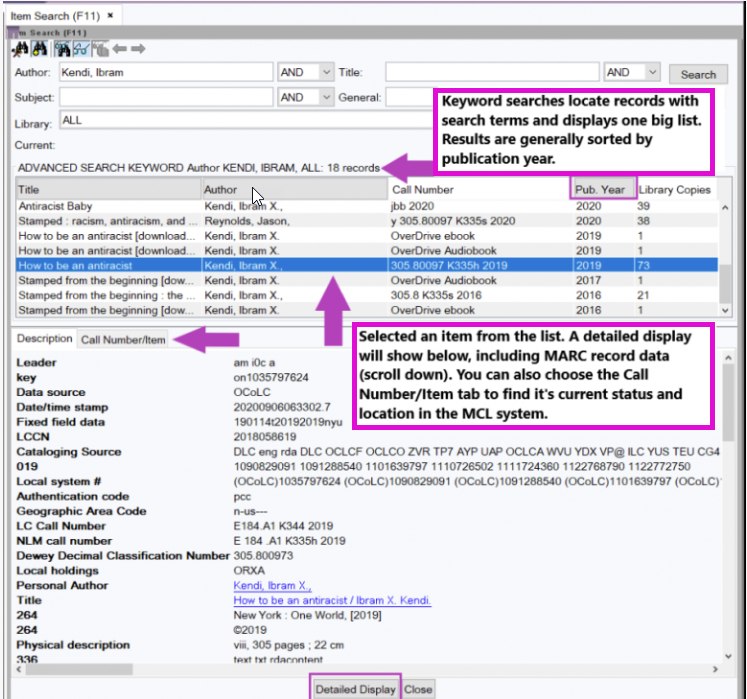This screenshot has height=699, width=747.
Task: Sort results by the Pub. Year column header
Action: (x=603, y=190)
